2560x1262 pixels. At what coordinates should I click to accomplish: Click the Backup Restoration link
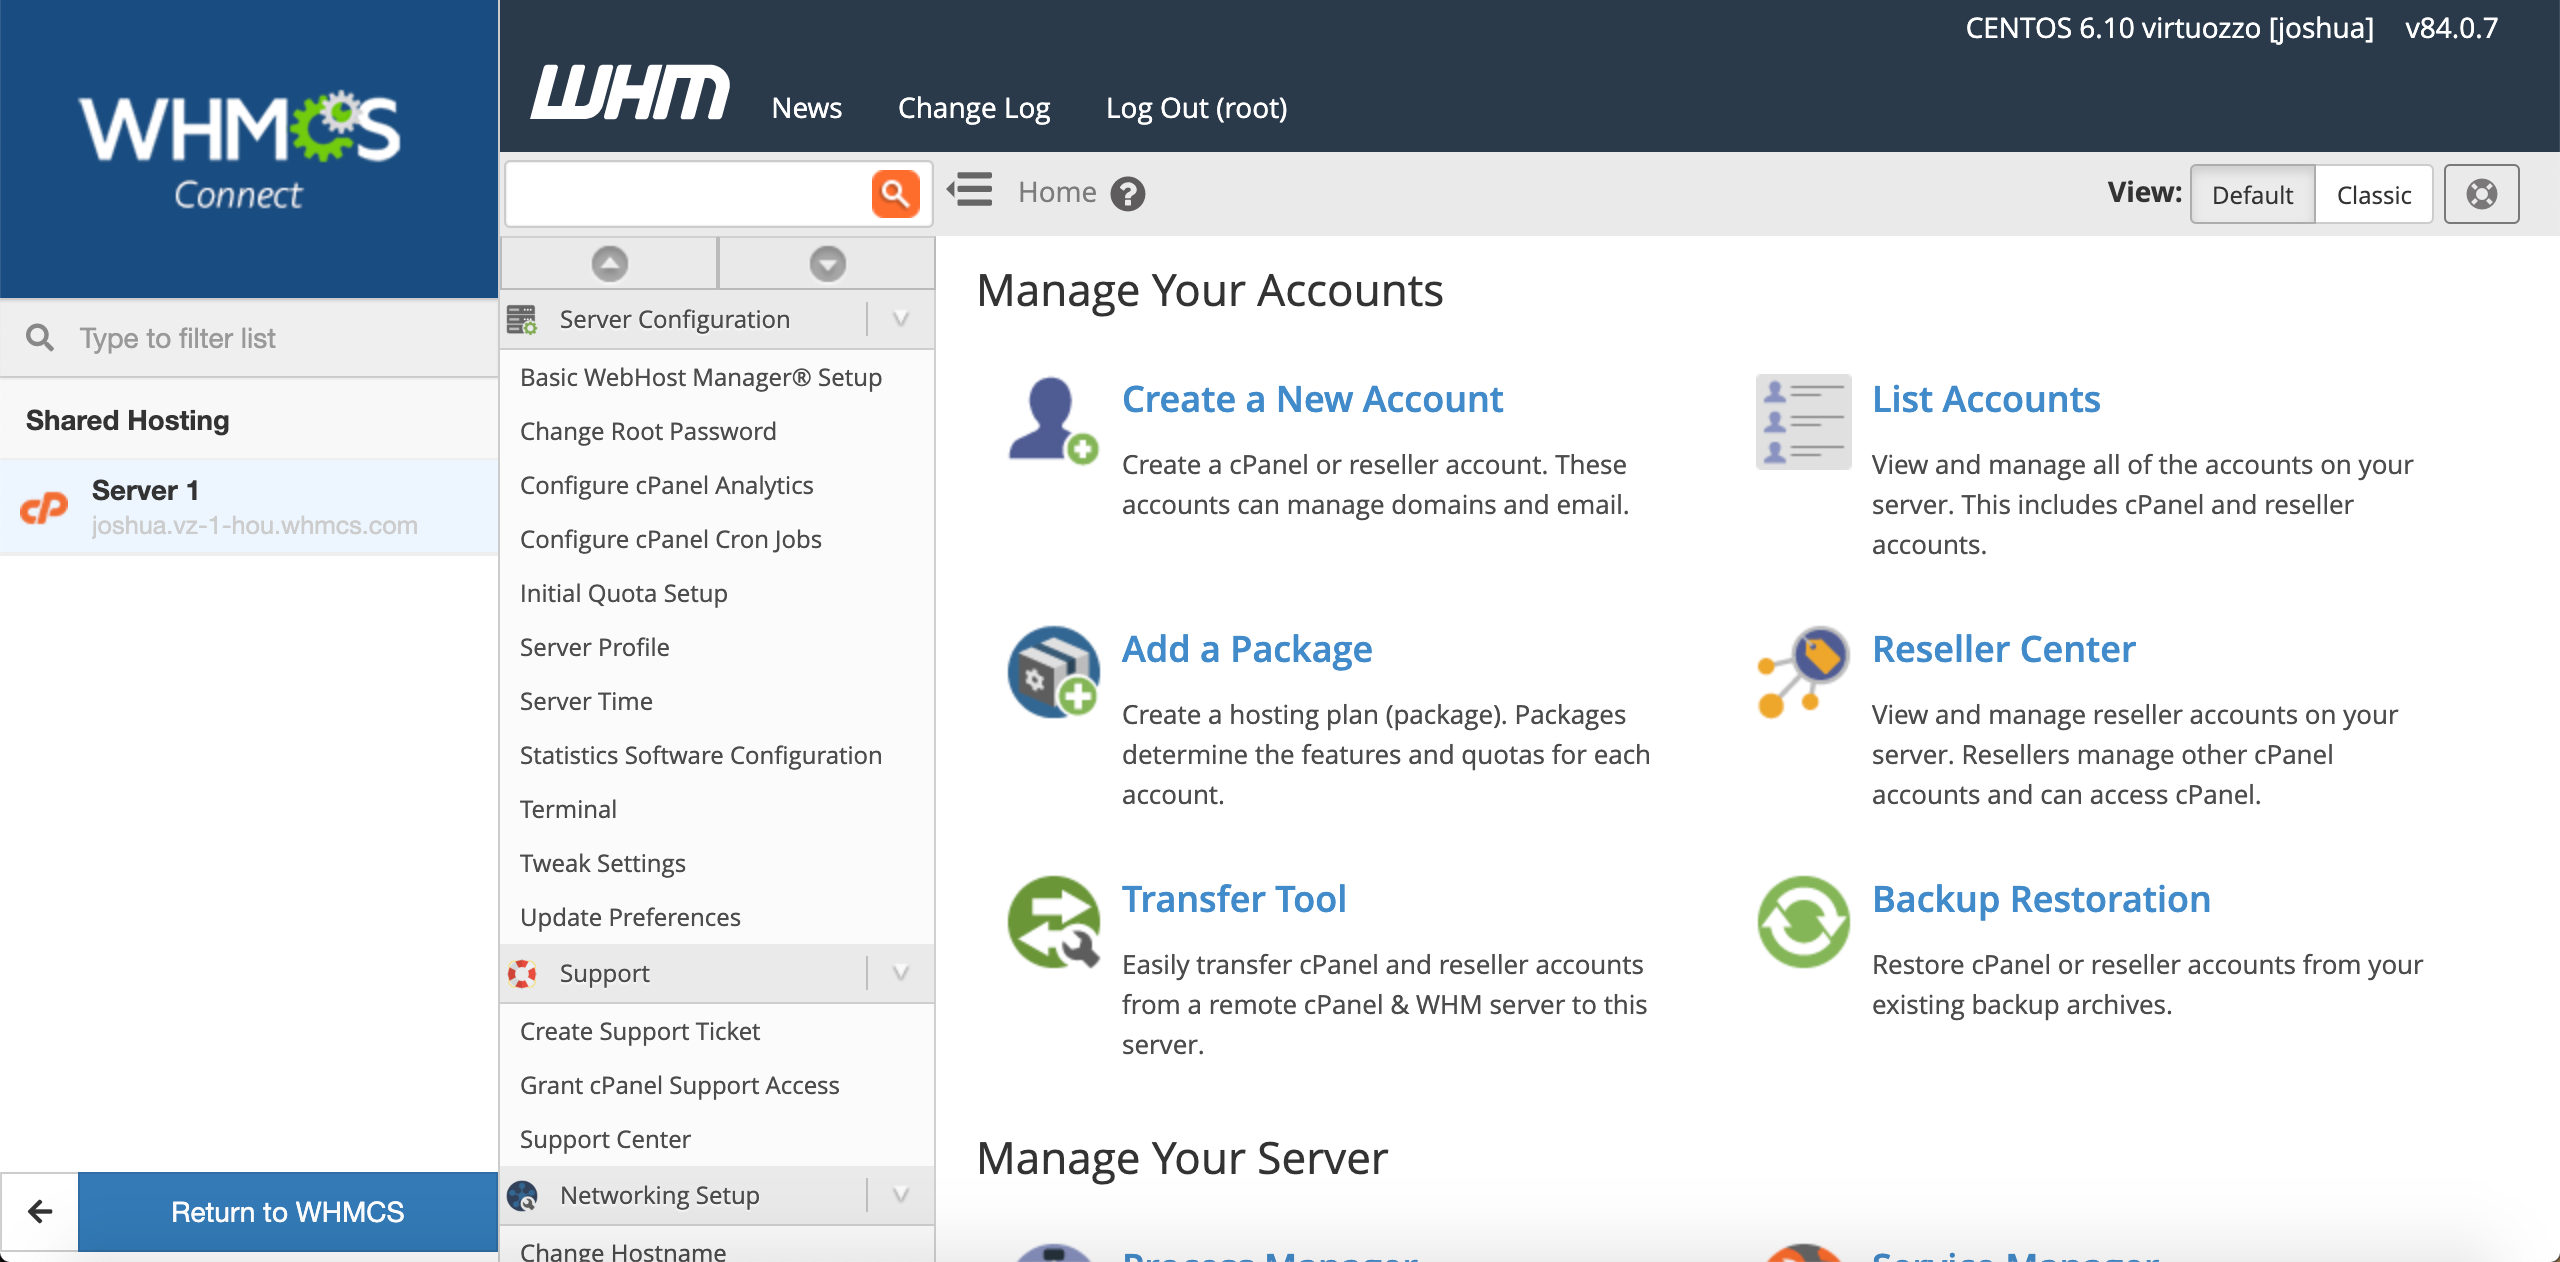click(x=2041, y=899)
